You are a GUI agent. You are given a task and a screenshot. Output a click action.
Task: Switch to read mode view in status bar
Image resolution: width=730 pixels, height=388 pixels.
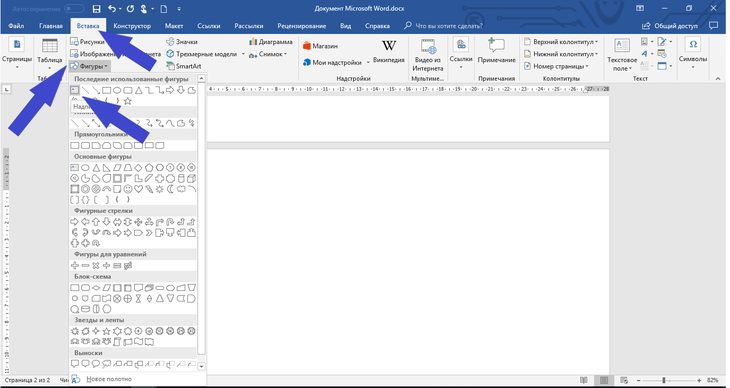pos(584,381)
